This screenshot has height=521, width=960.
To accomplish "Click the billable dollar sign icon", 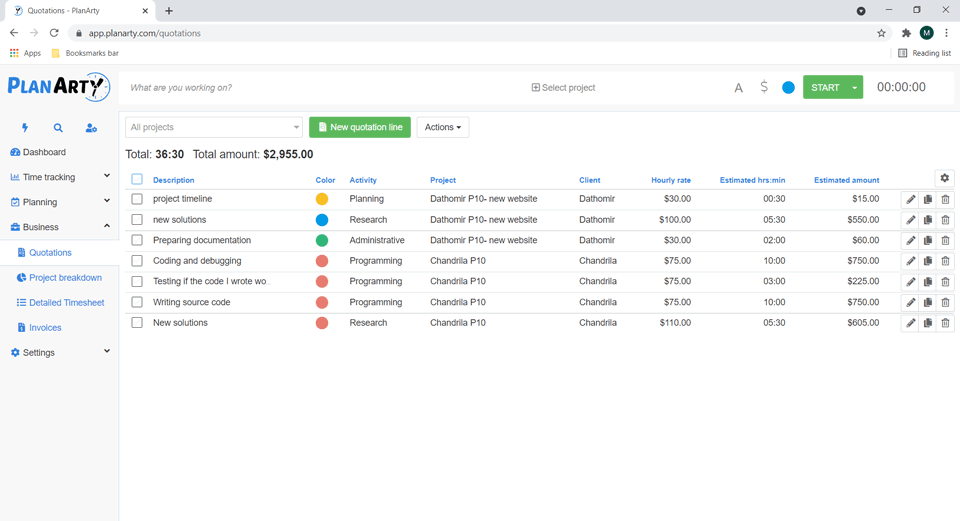I will [x=763, y=87].
